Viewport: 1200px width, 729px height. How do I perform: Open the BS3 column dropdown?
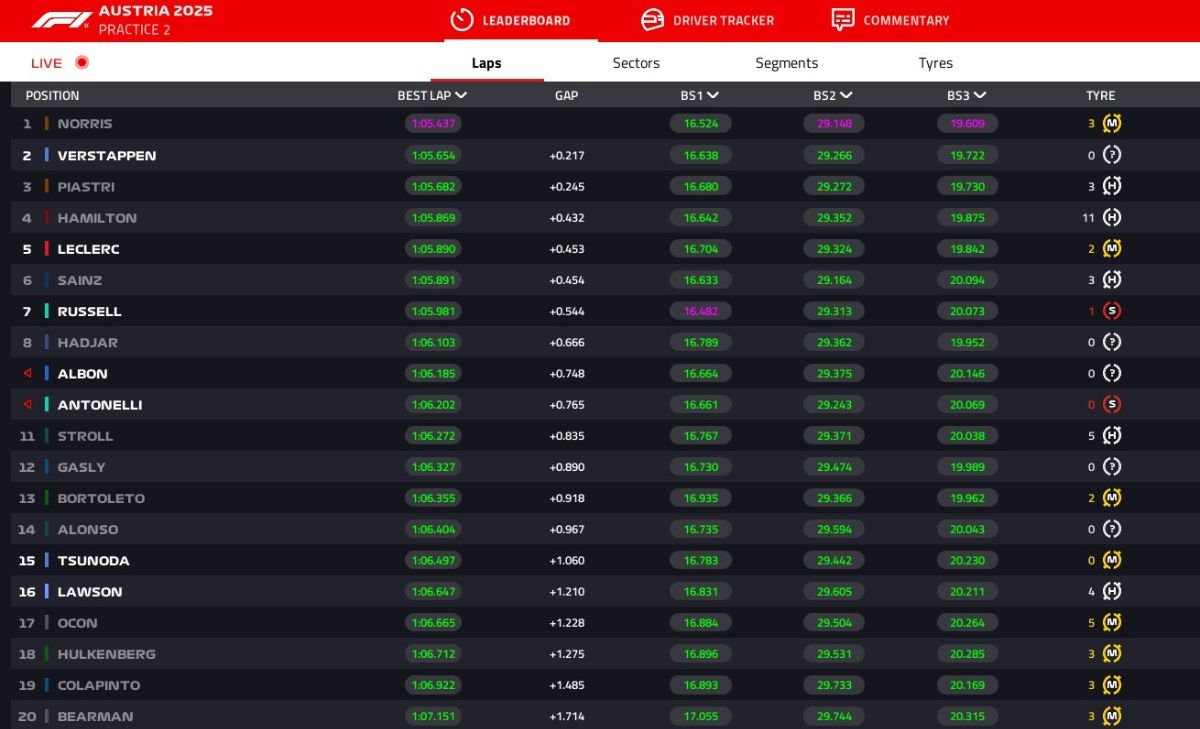pyautogui.click(x=980, y=96)
